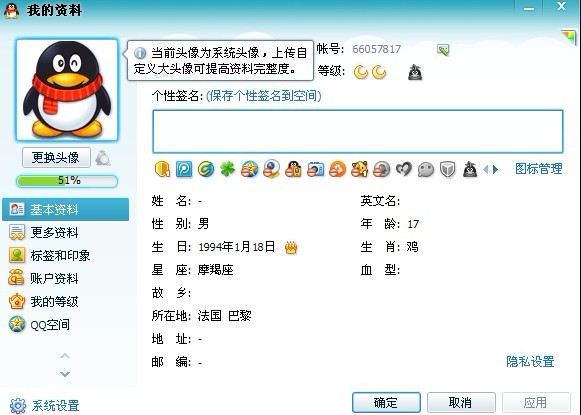Click the gray chat bubble service icon

(426, 170)
